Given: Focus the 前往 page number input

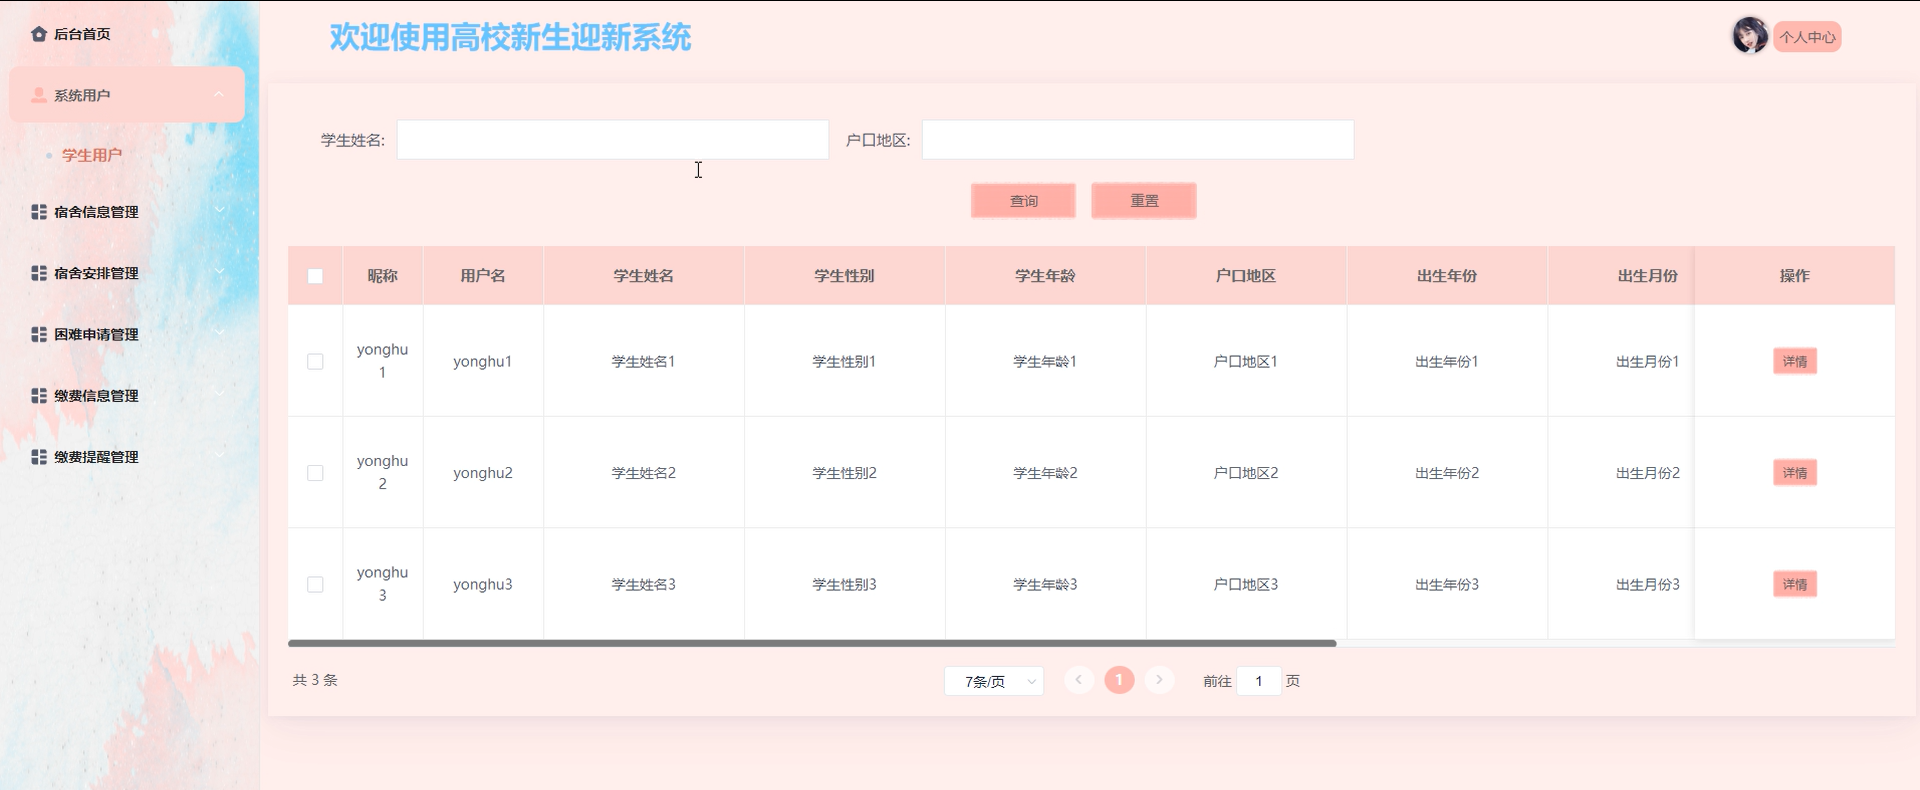Looking at the screenshot, I should [1259, 681].
